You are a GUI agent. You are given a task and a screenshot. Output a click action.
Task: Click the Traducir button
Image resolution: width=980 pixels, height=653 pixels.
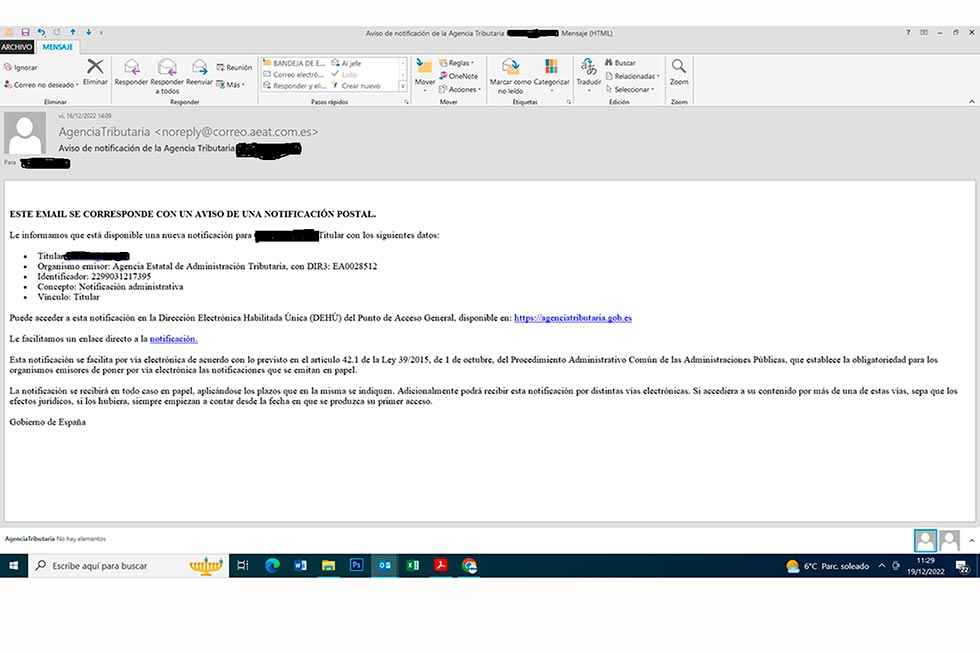[x=588, y=75]
